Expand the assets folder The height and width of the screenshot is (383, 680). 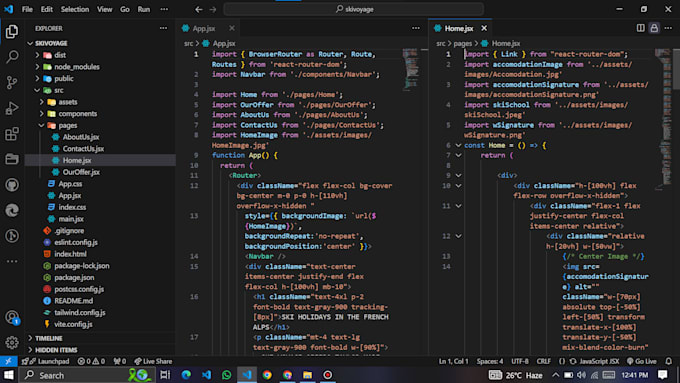pyautogui.click(x=101, y=102)
